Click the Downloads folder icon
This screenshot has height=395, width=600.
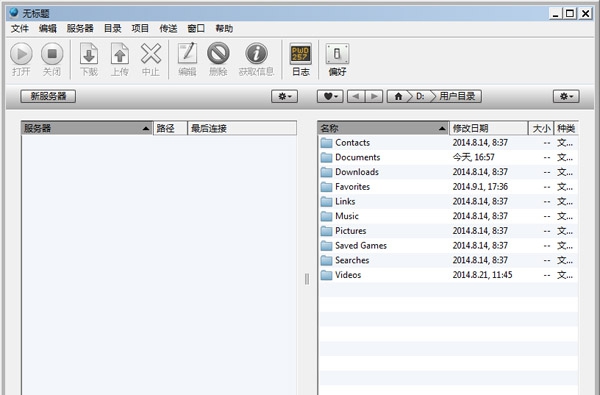(326, 172)
